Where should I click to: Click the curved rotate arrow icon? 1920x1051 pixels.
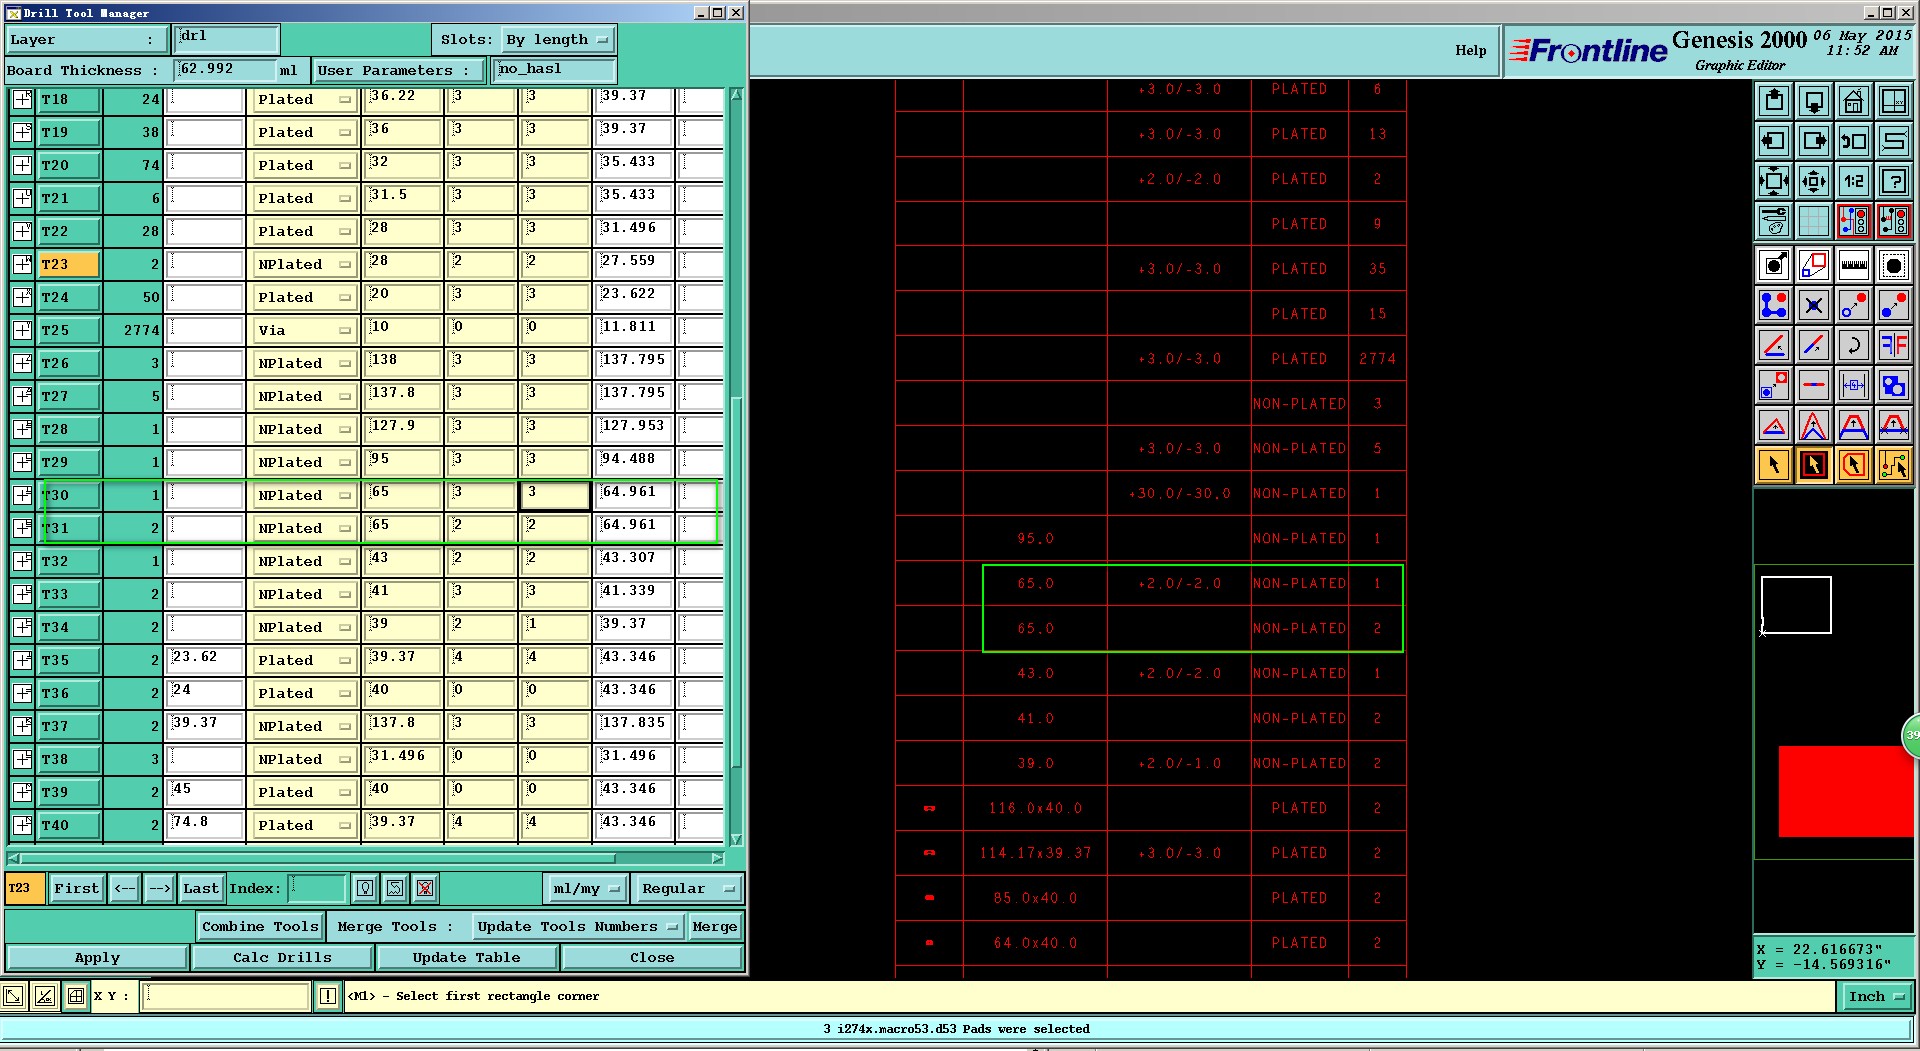[x=1854, y=345]
